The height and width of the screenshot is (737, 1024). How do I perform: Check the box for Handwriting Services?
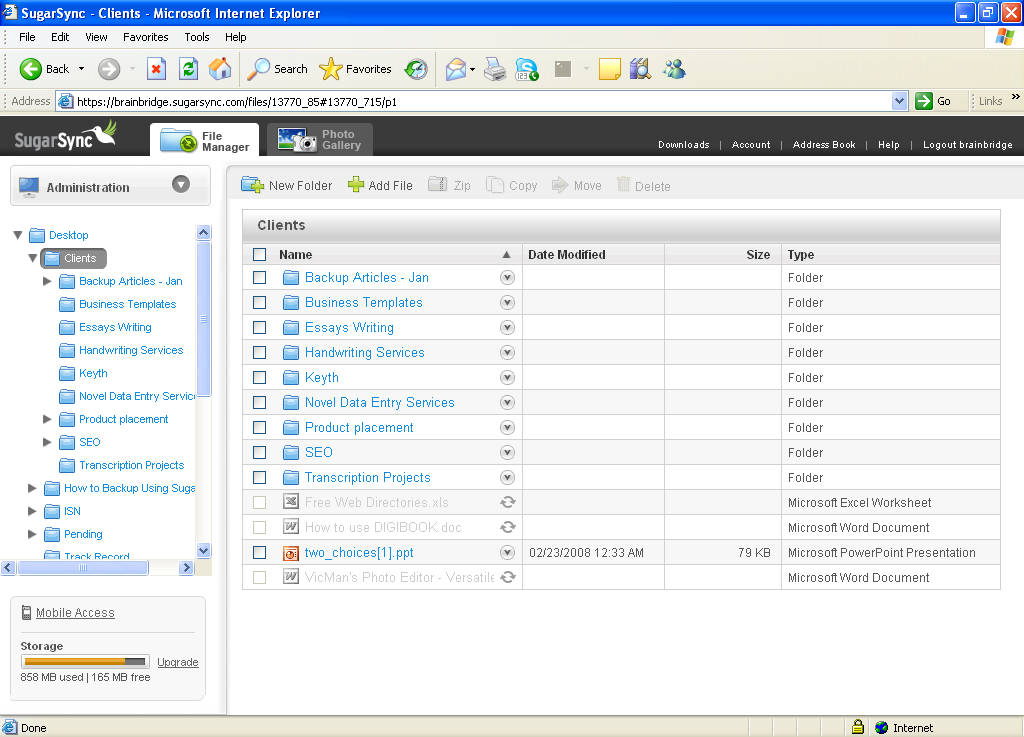(259, 353)
